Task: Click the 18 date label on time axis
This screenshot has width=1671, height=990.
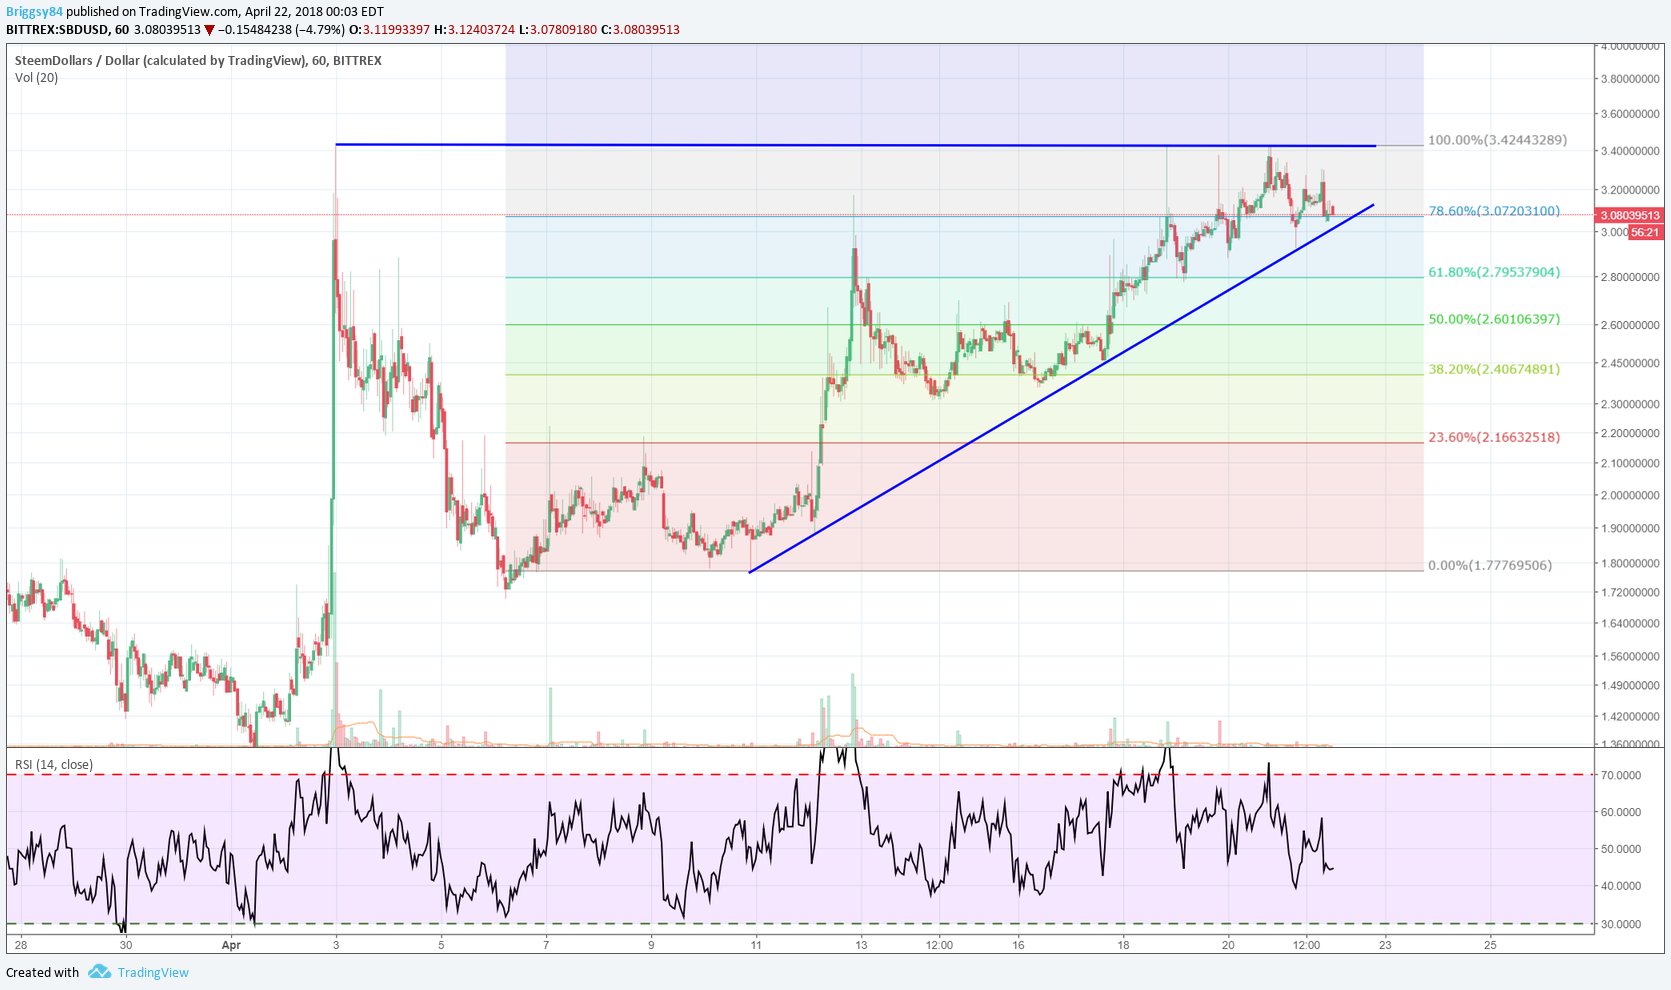Action: coord(1123,944)
